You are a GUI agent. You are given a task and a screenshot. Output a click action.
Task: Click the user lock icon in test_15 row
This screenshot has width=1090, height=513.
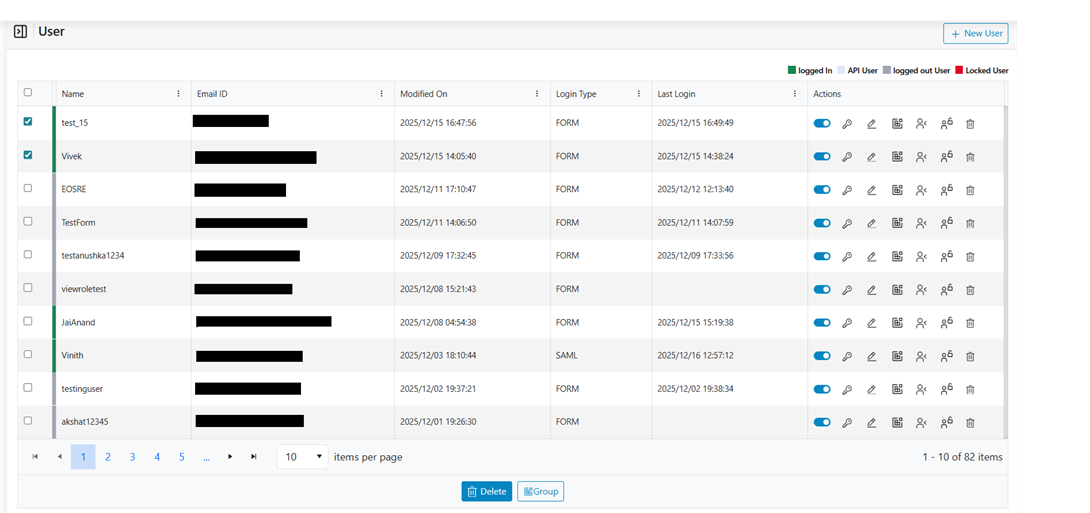point(946,124)
